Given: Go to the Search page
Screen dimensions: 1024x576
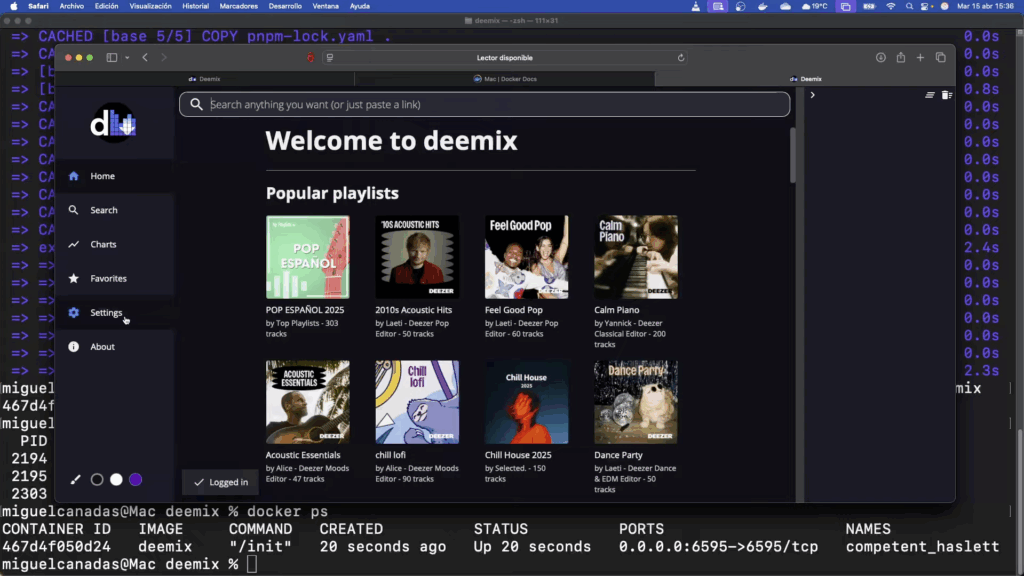Looking at the screenshot, I should 115,210.
